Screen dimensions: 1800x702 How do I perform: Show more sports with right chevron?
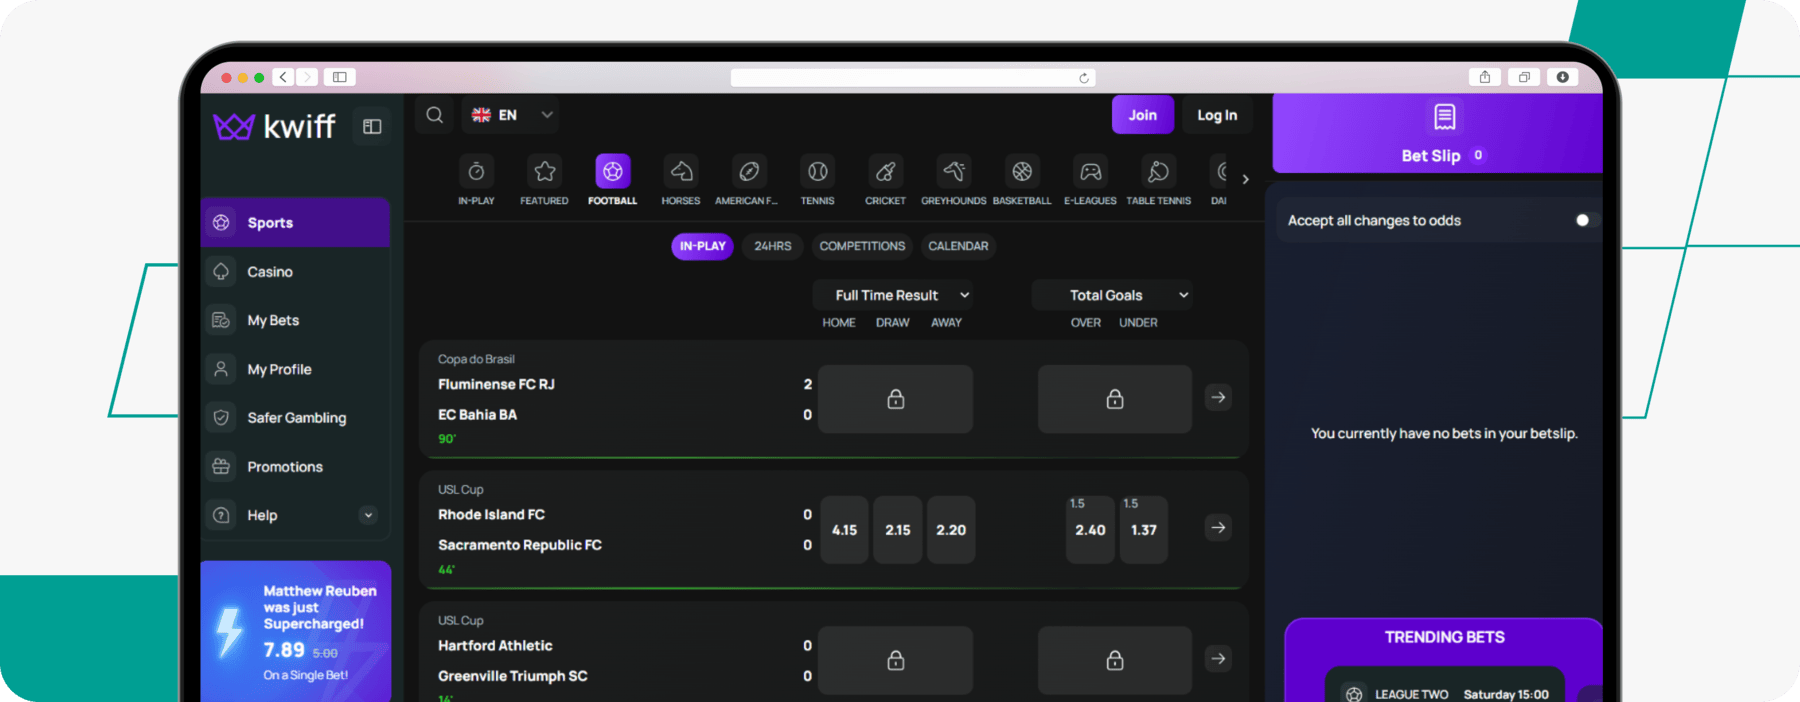(1245, 179)
